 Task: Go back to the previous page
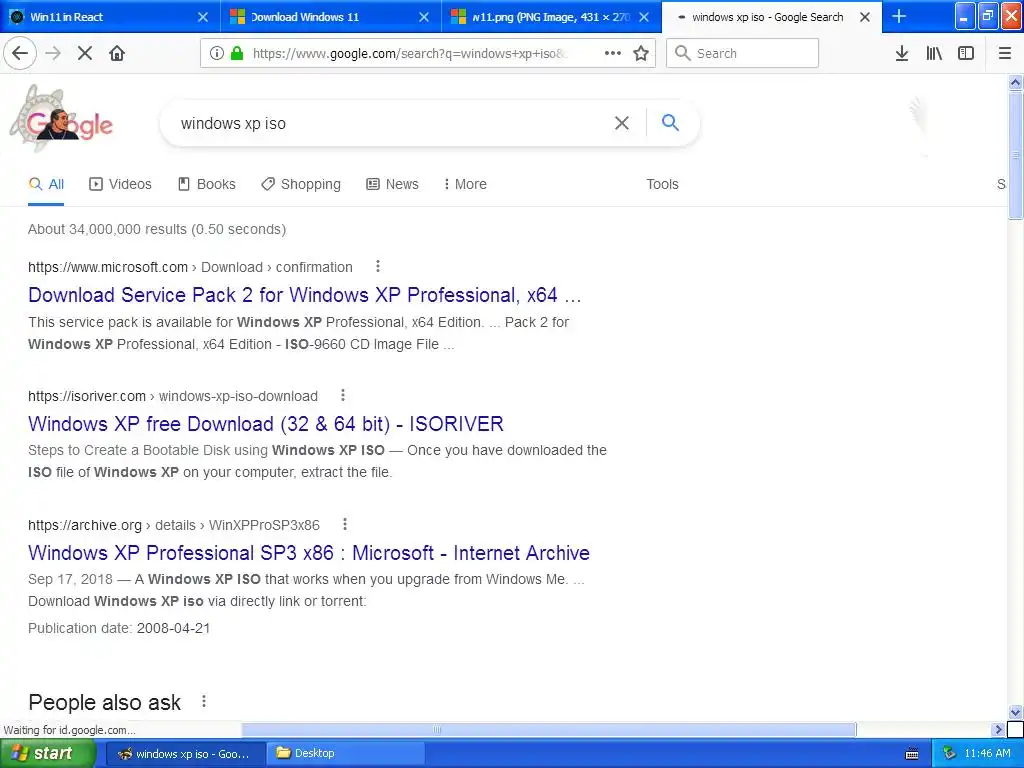tap(20, 54)
